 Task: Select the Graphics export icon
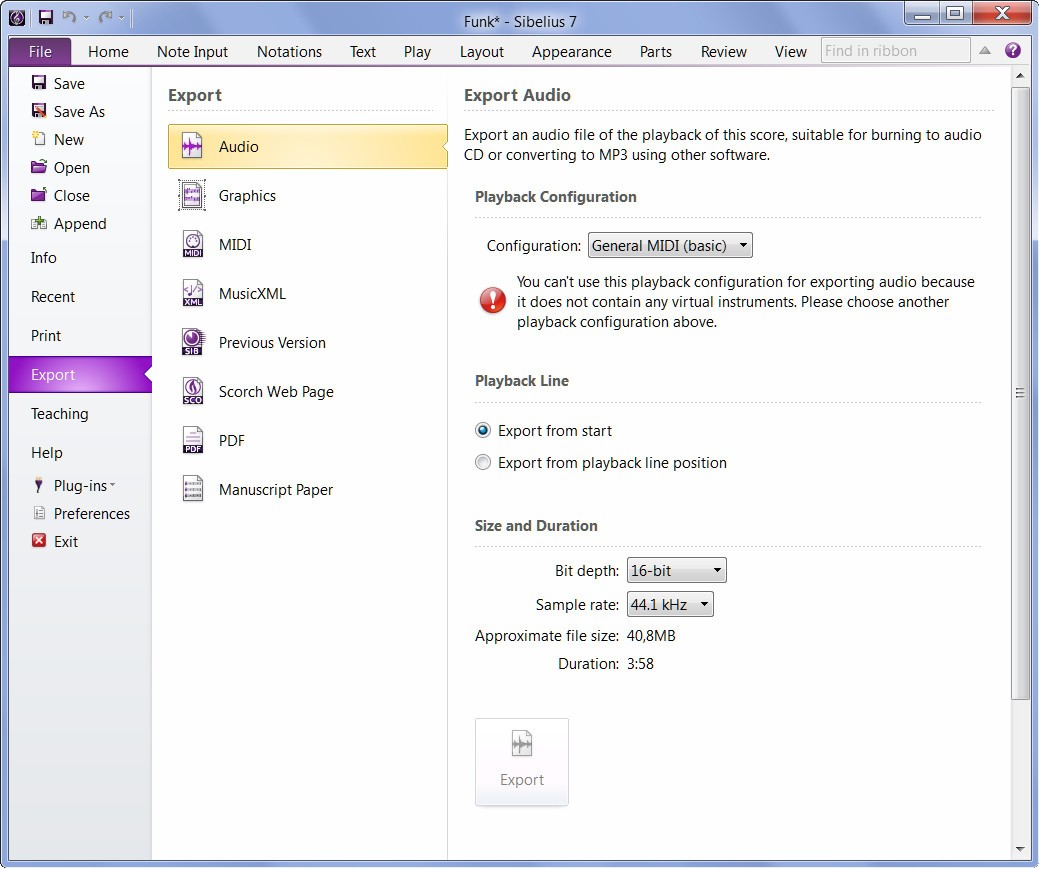pos(192,195)
